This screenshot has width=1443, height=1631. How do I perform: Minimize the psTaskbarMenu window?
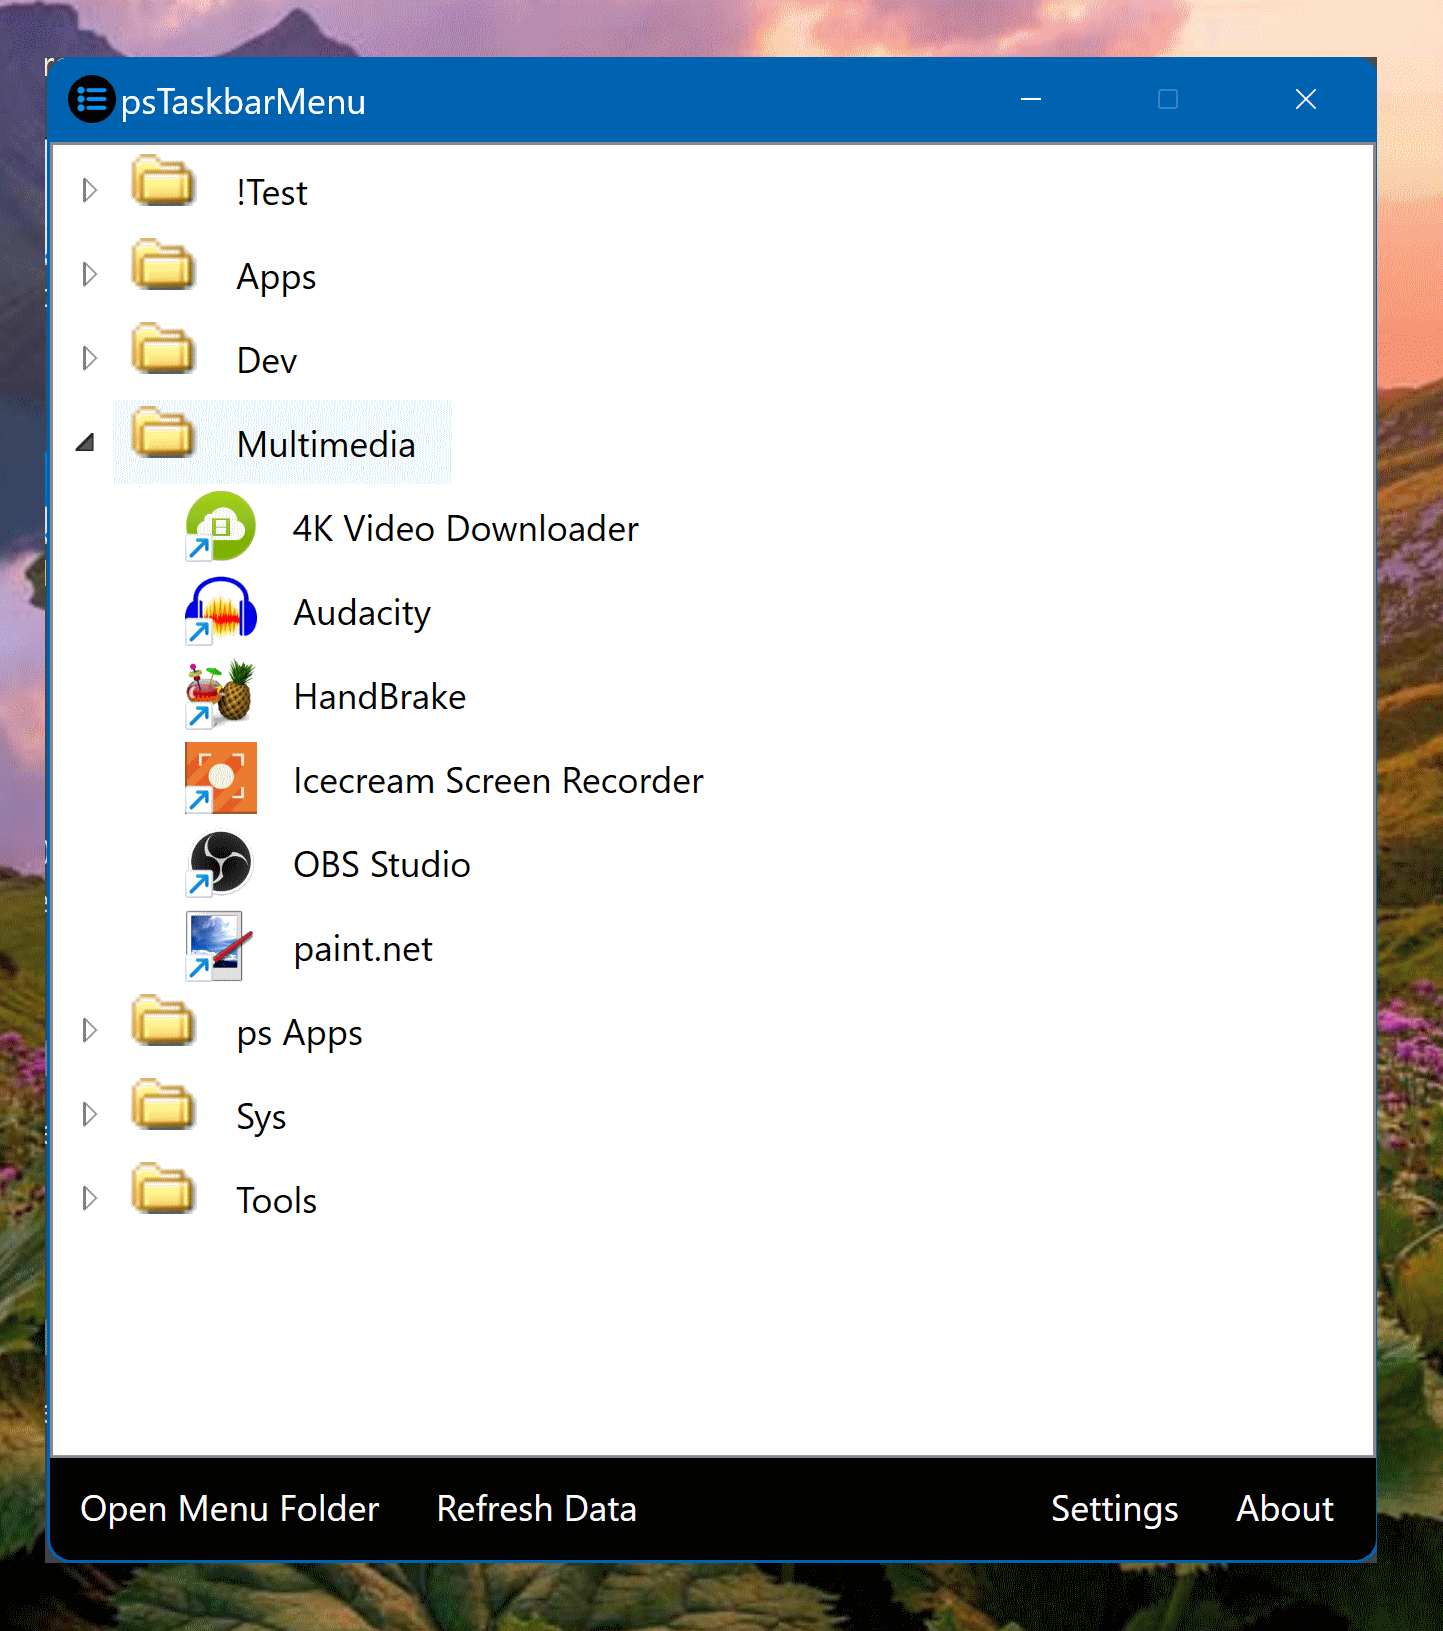click(x=1031, y=99)
